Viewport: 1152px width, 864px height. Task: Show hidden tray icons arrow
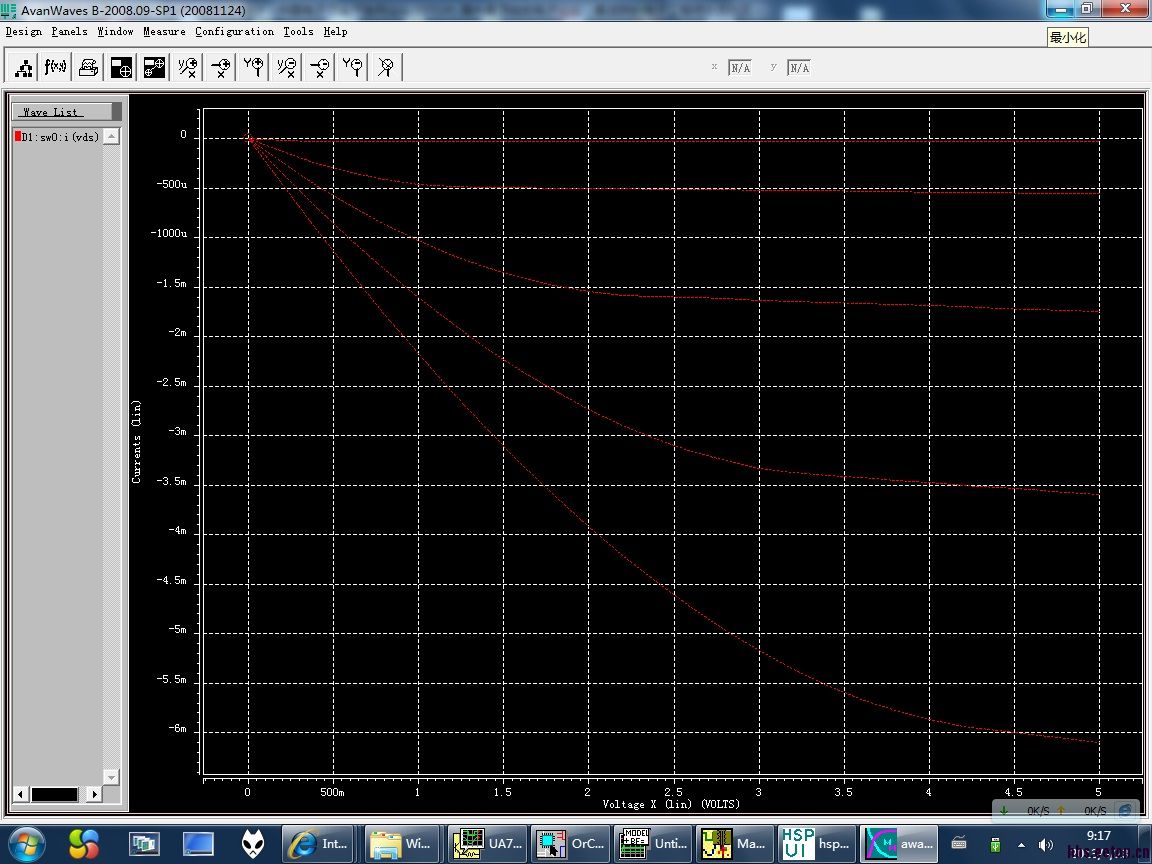tap(1020, 845)
